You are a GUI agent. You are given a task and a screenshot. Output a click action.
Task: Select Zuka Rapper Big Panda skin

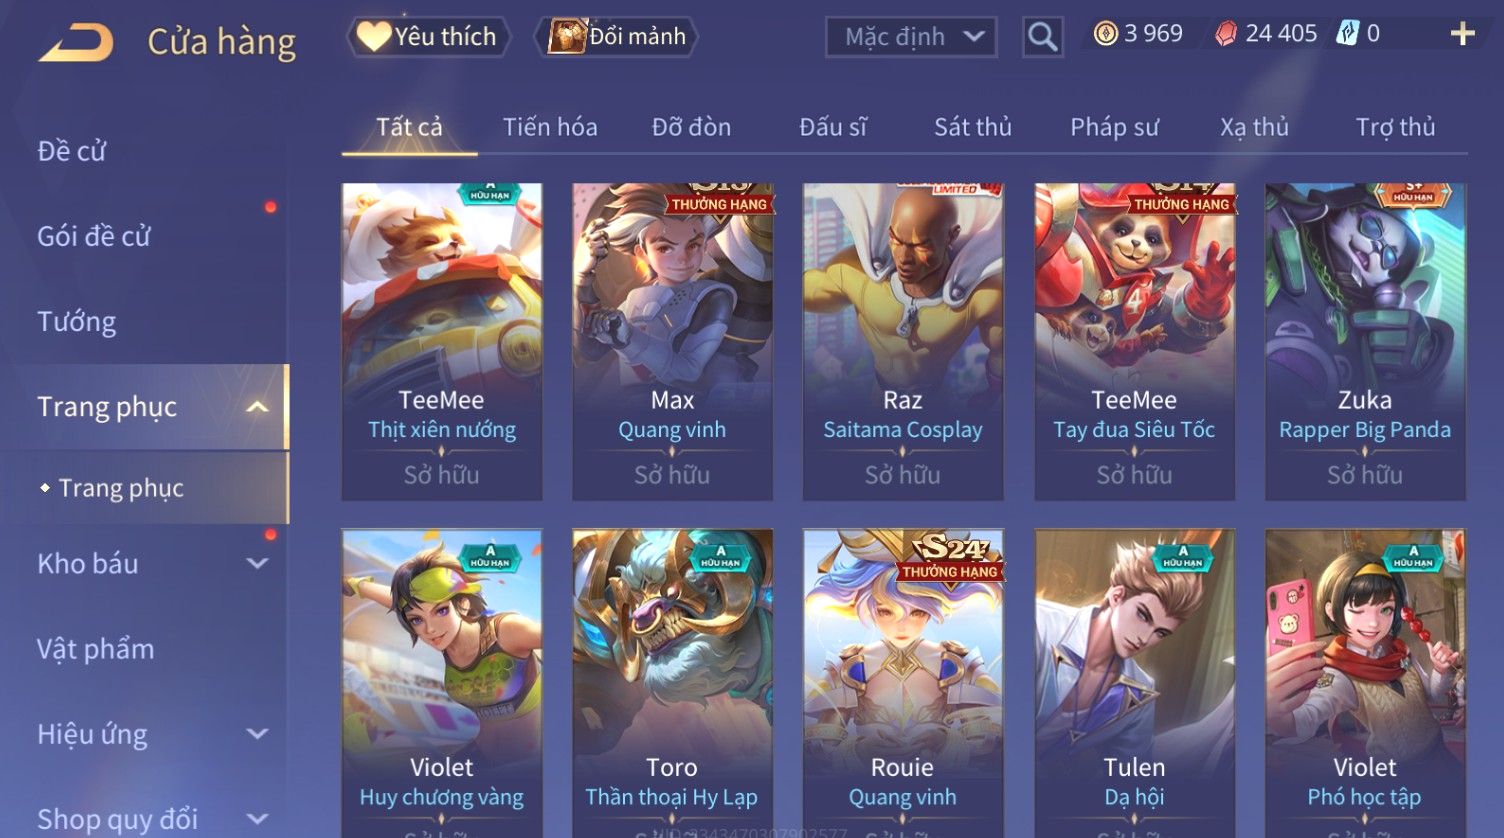(1365, 341)
